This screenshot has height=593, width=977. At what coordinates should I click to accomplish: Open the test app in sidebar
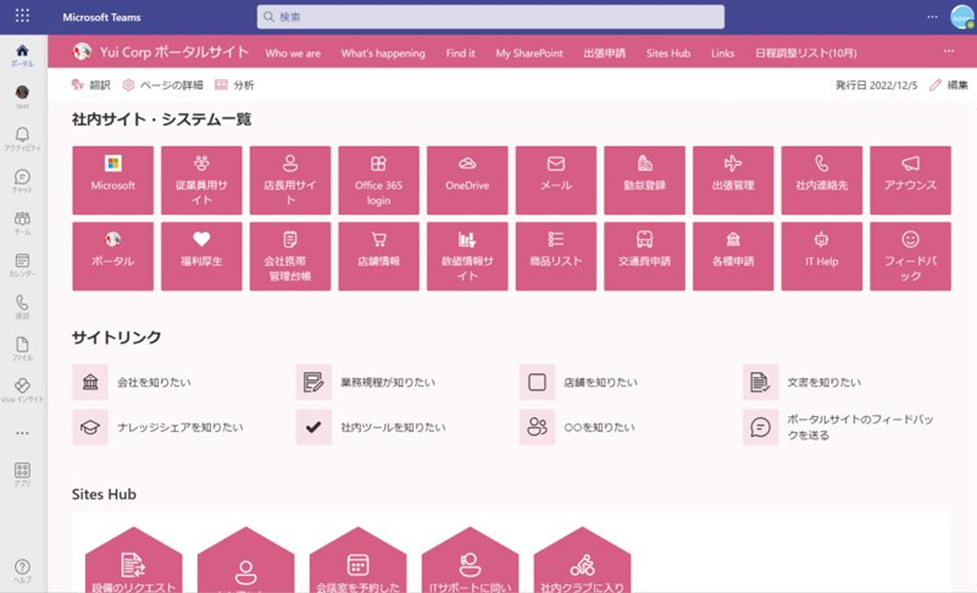pos(22,97)
